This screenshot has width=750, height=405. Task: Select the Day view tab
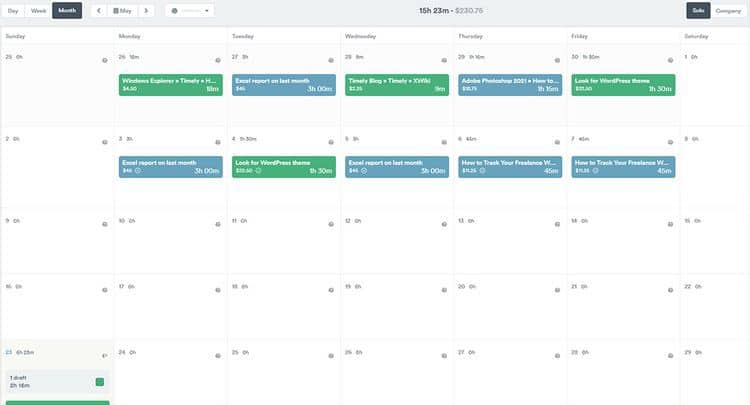tap(13, 11)
